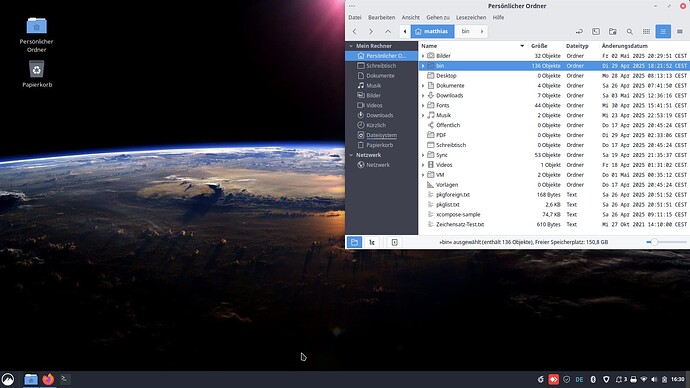Viewport: 690px width, 388px height.
Task: Expand the Sync folder row
Action: click(x=423, y=155)
